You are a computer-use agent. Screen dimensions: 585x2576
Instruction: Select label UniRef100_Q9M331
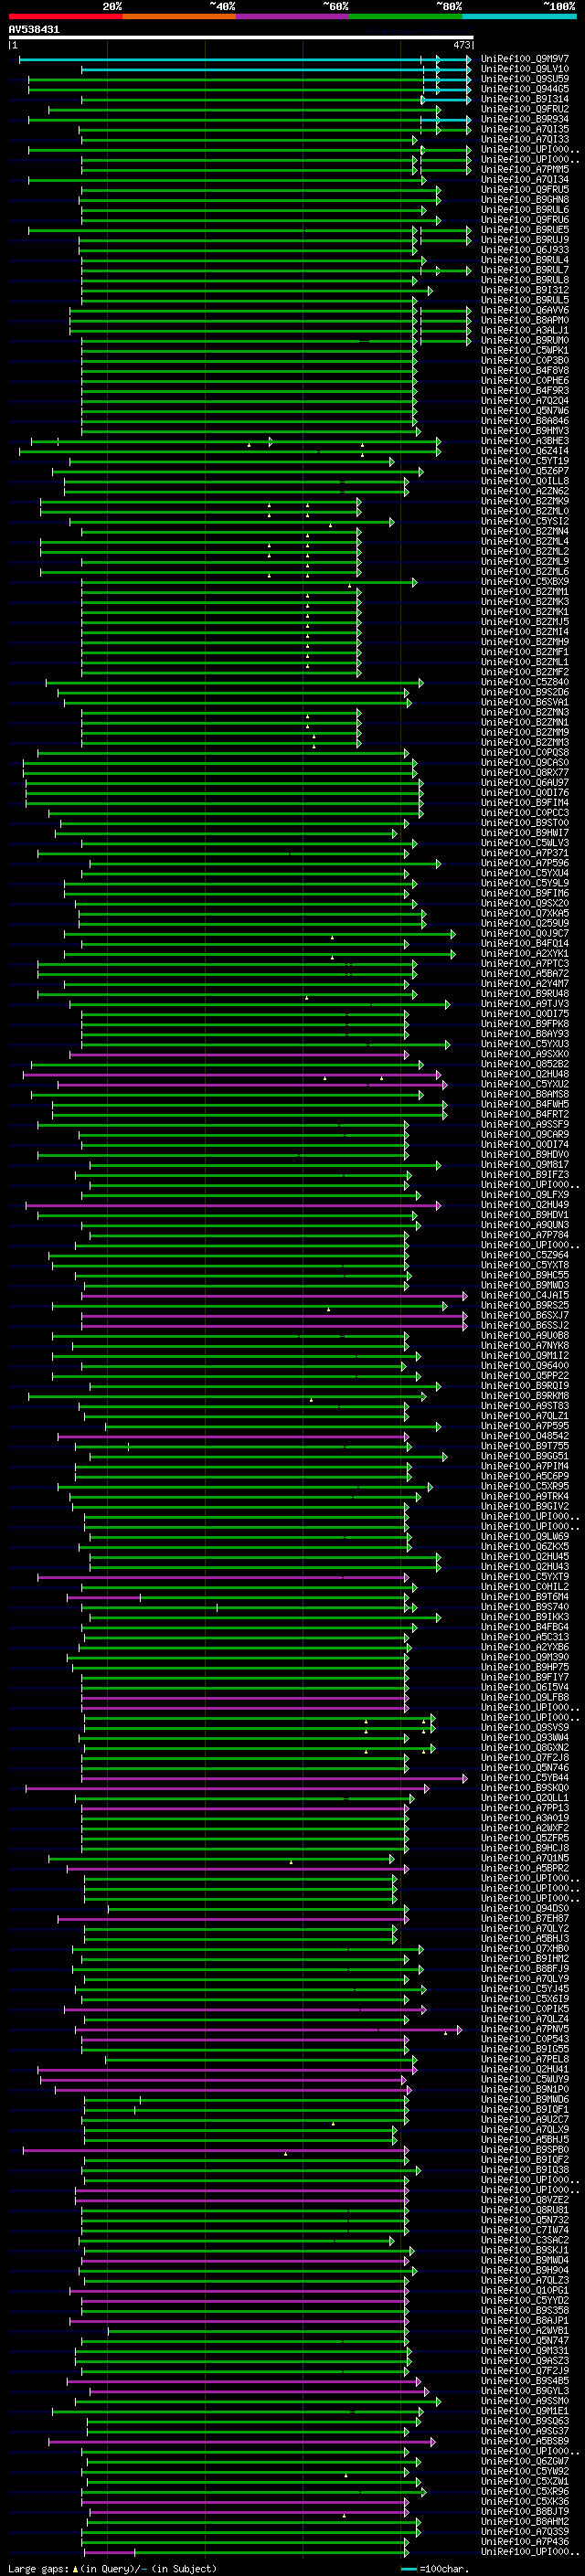tap(525, 2351)
